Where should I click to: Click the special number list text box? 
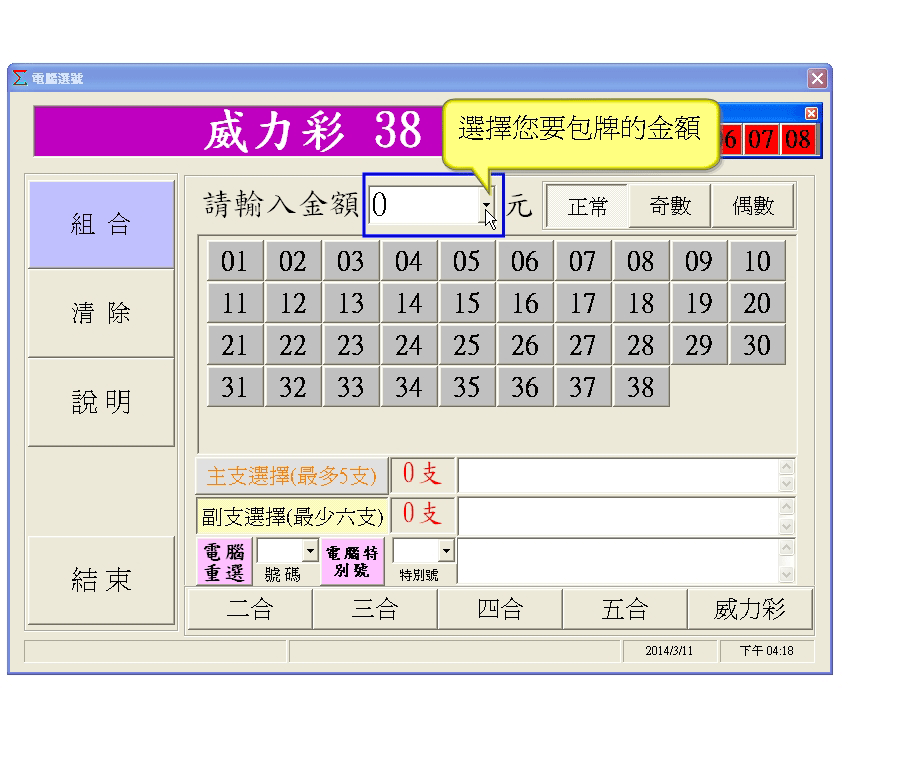(619, 561)
